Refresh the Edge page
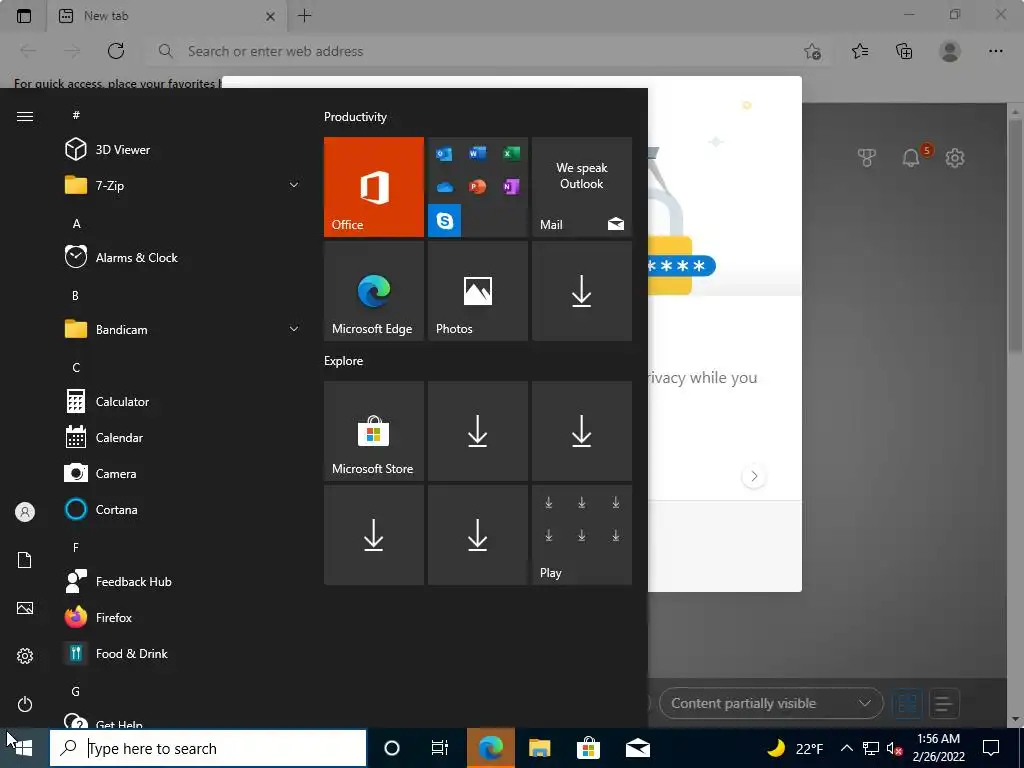The width and height of the screenshot is (1024, 768). (x=116, y=51)
